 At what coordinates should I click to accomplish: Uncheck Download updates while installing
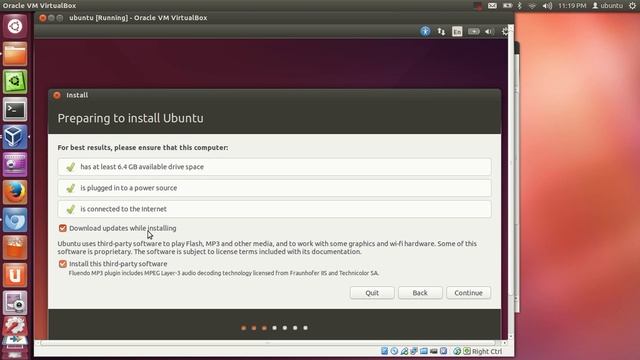62,228
